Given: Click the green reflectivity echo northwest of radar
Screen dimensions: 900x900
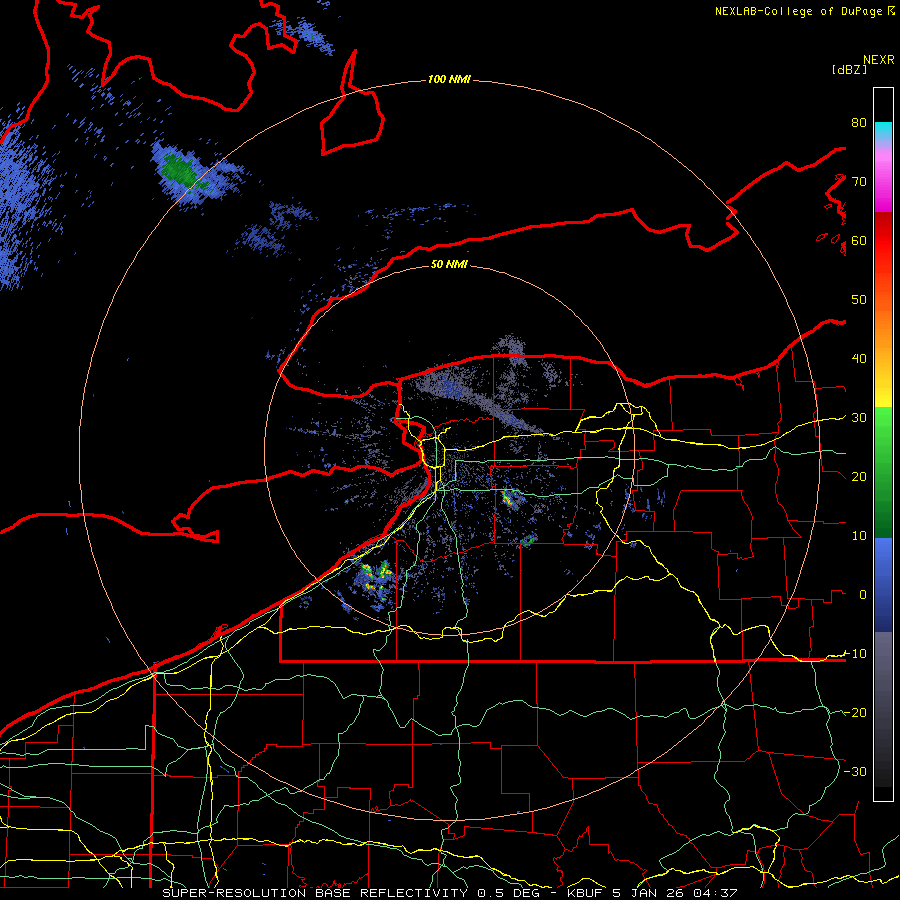Looking at the screenshot, I should [x=179, y=170].
